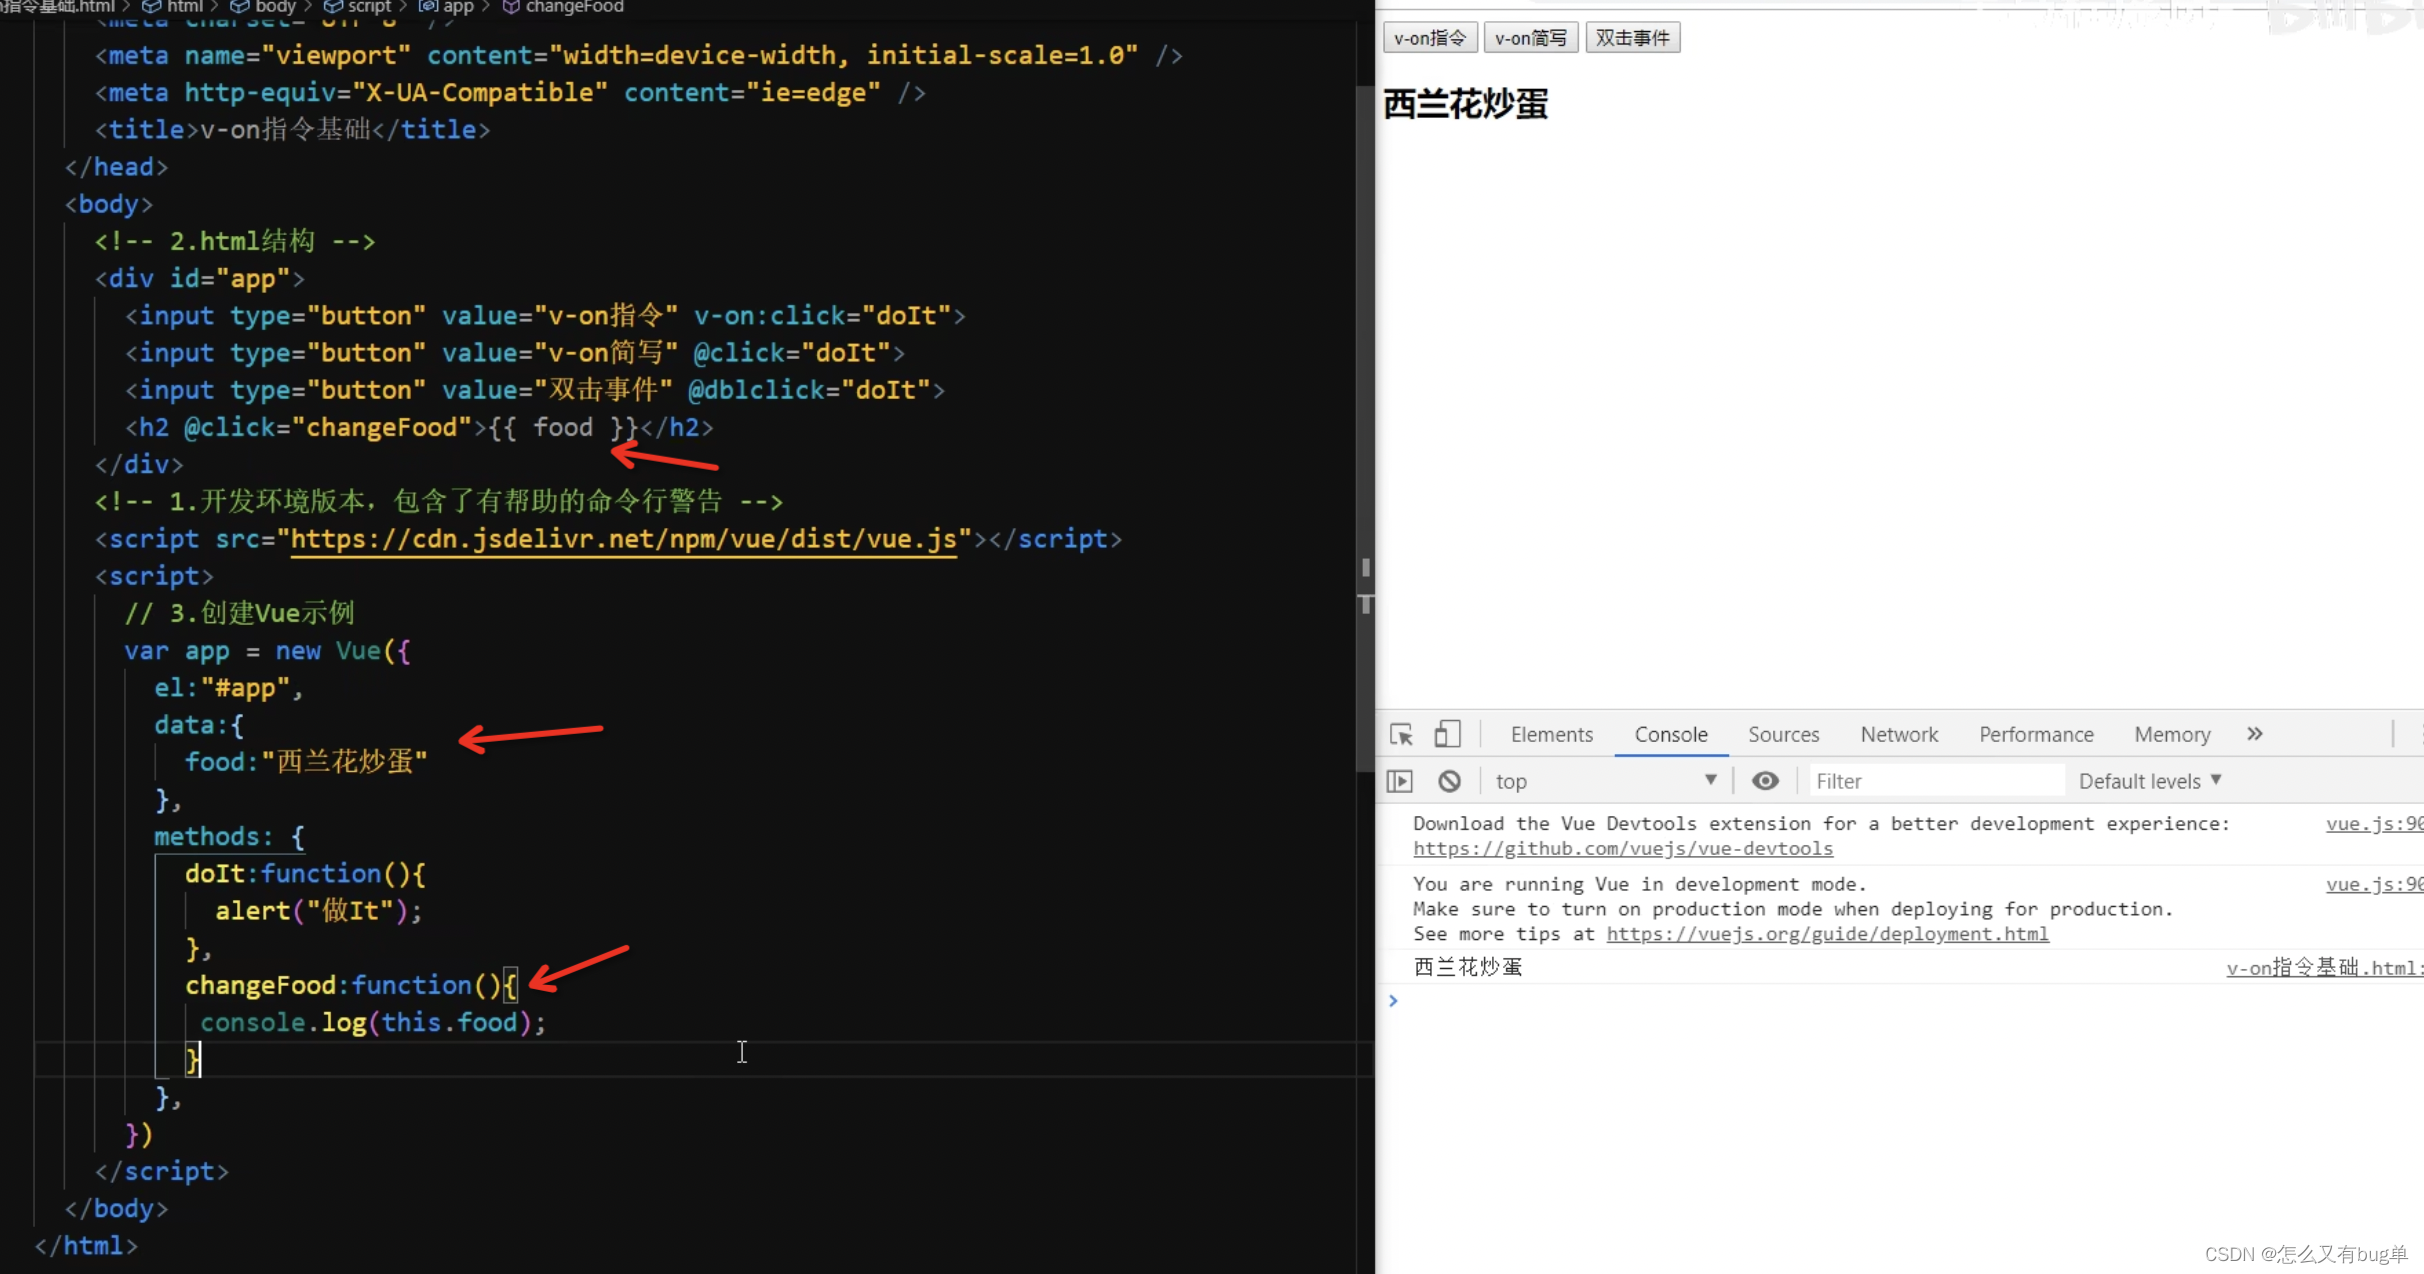2424x1274 pixels.
Task: Open the jsdelivr vue.js CDN URL in code
Action: (x=624, y=540)
